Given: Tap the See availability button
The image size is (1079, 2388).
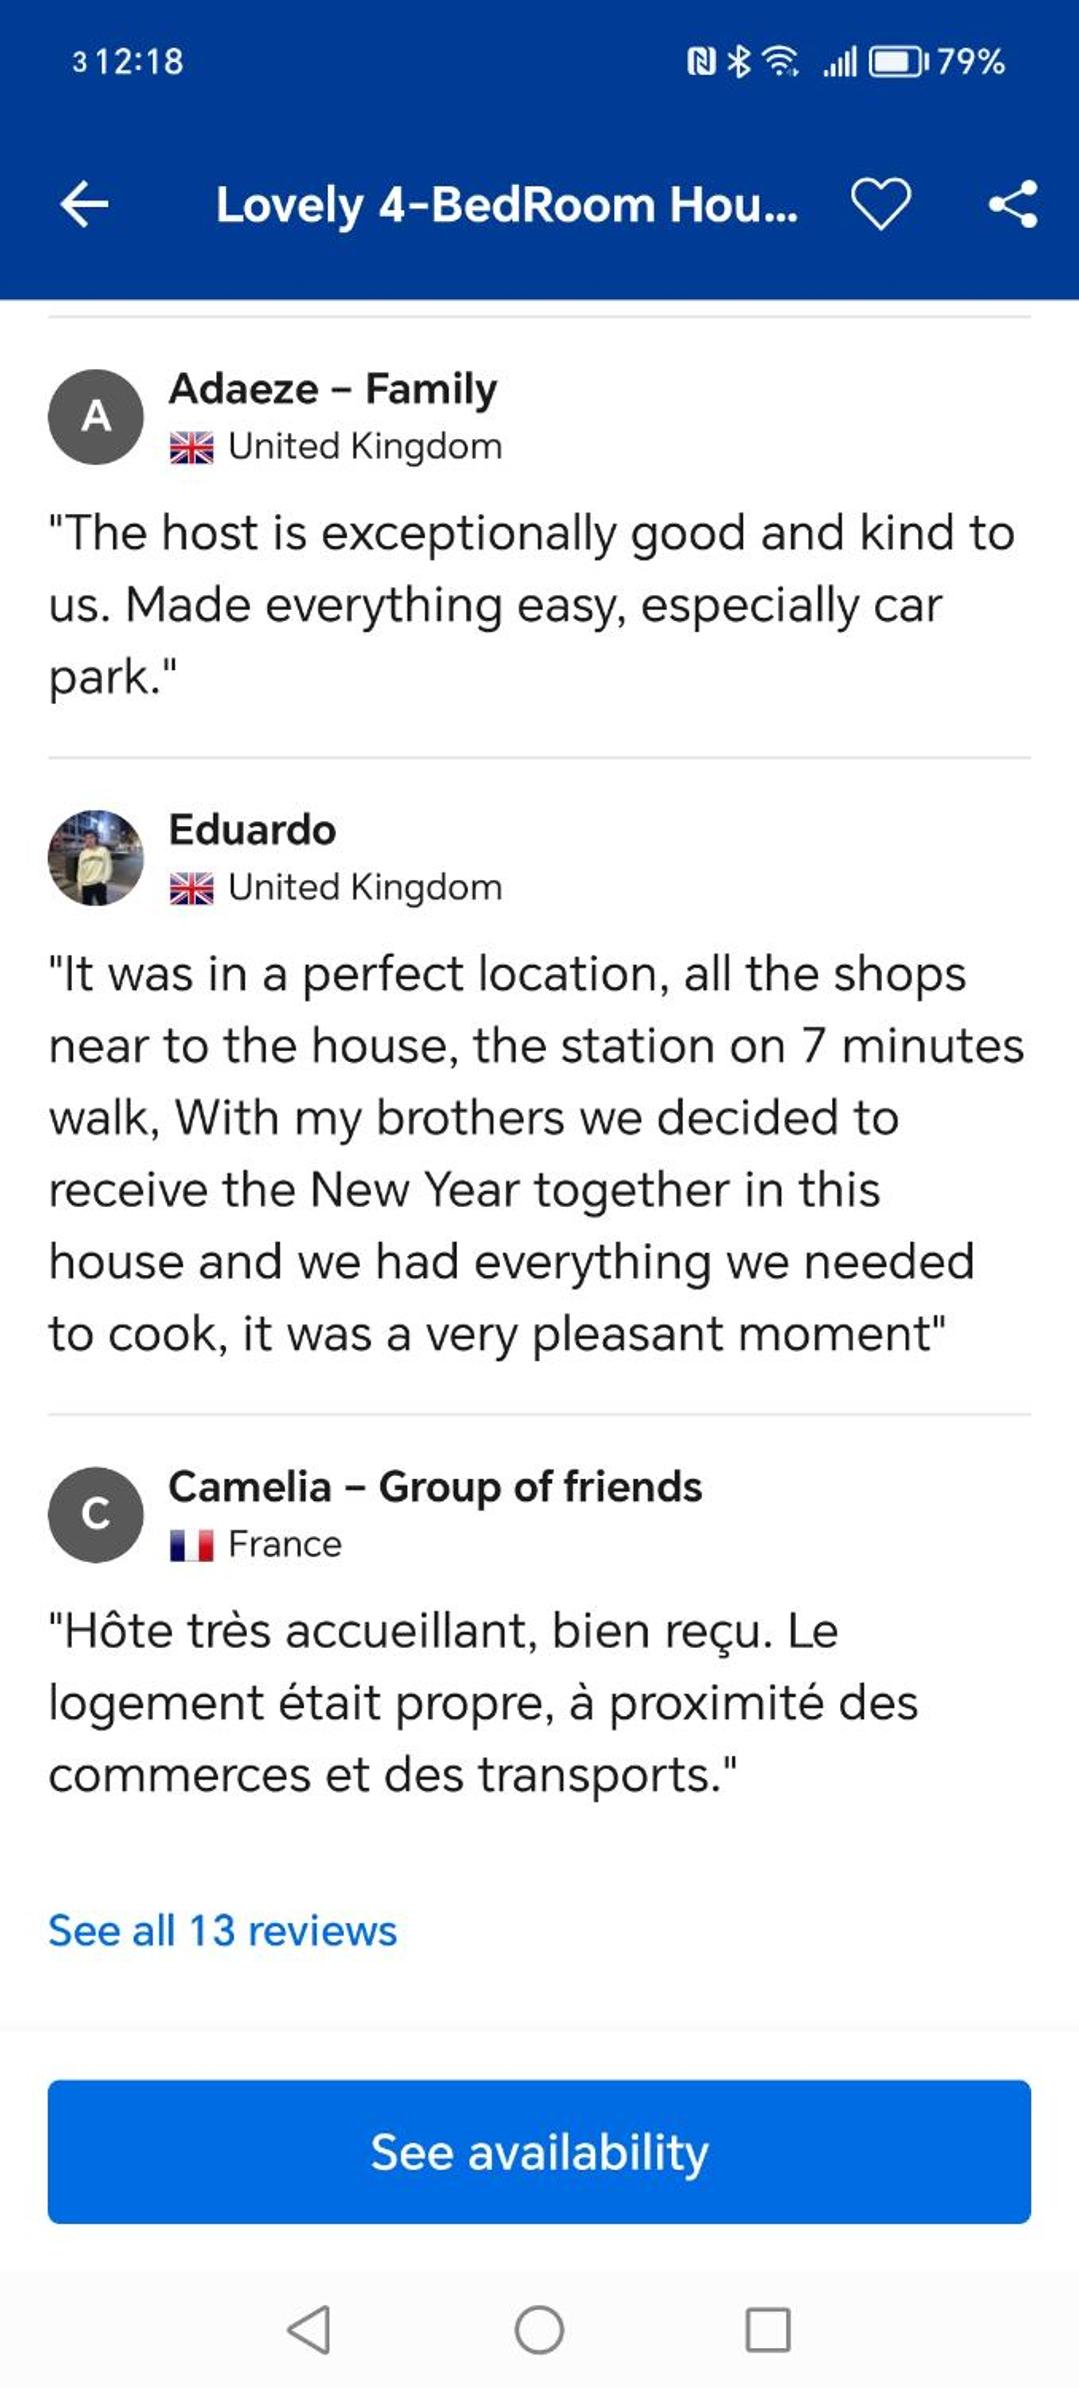Looking at the screenshot, I should tap(539, 2151).
